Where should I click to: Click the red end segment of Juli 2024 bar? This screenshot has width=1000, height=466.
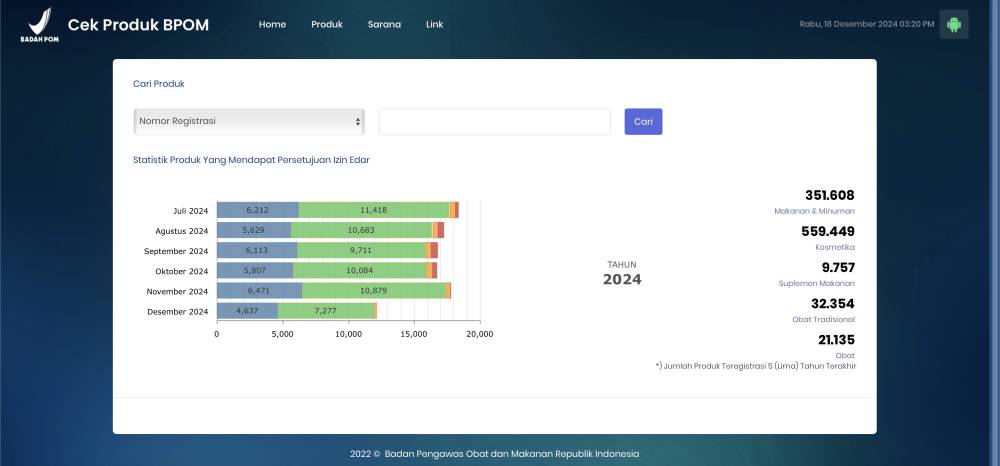457,210
